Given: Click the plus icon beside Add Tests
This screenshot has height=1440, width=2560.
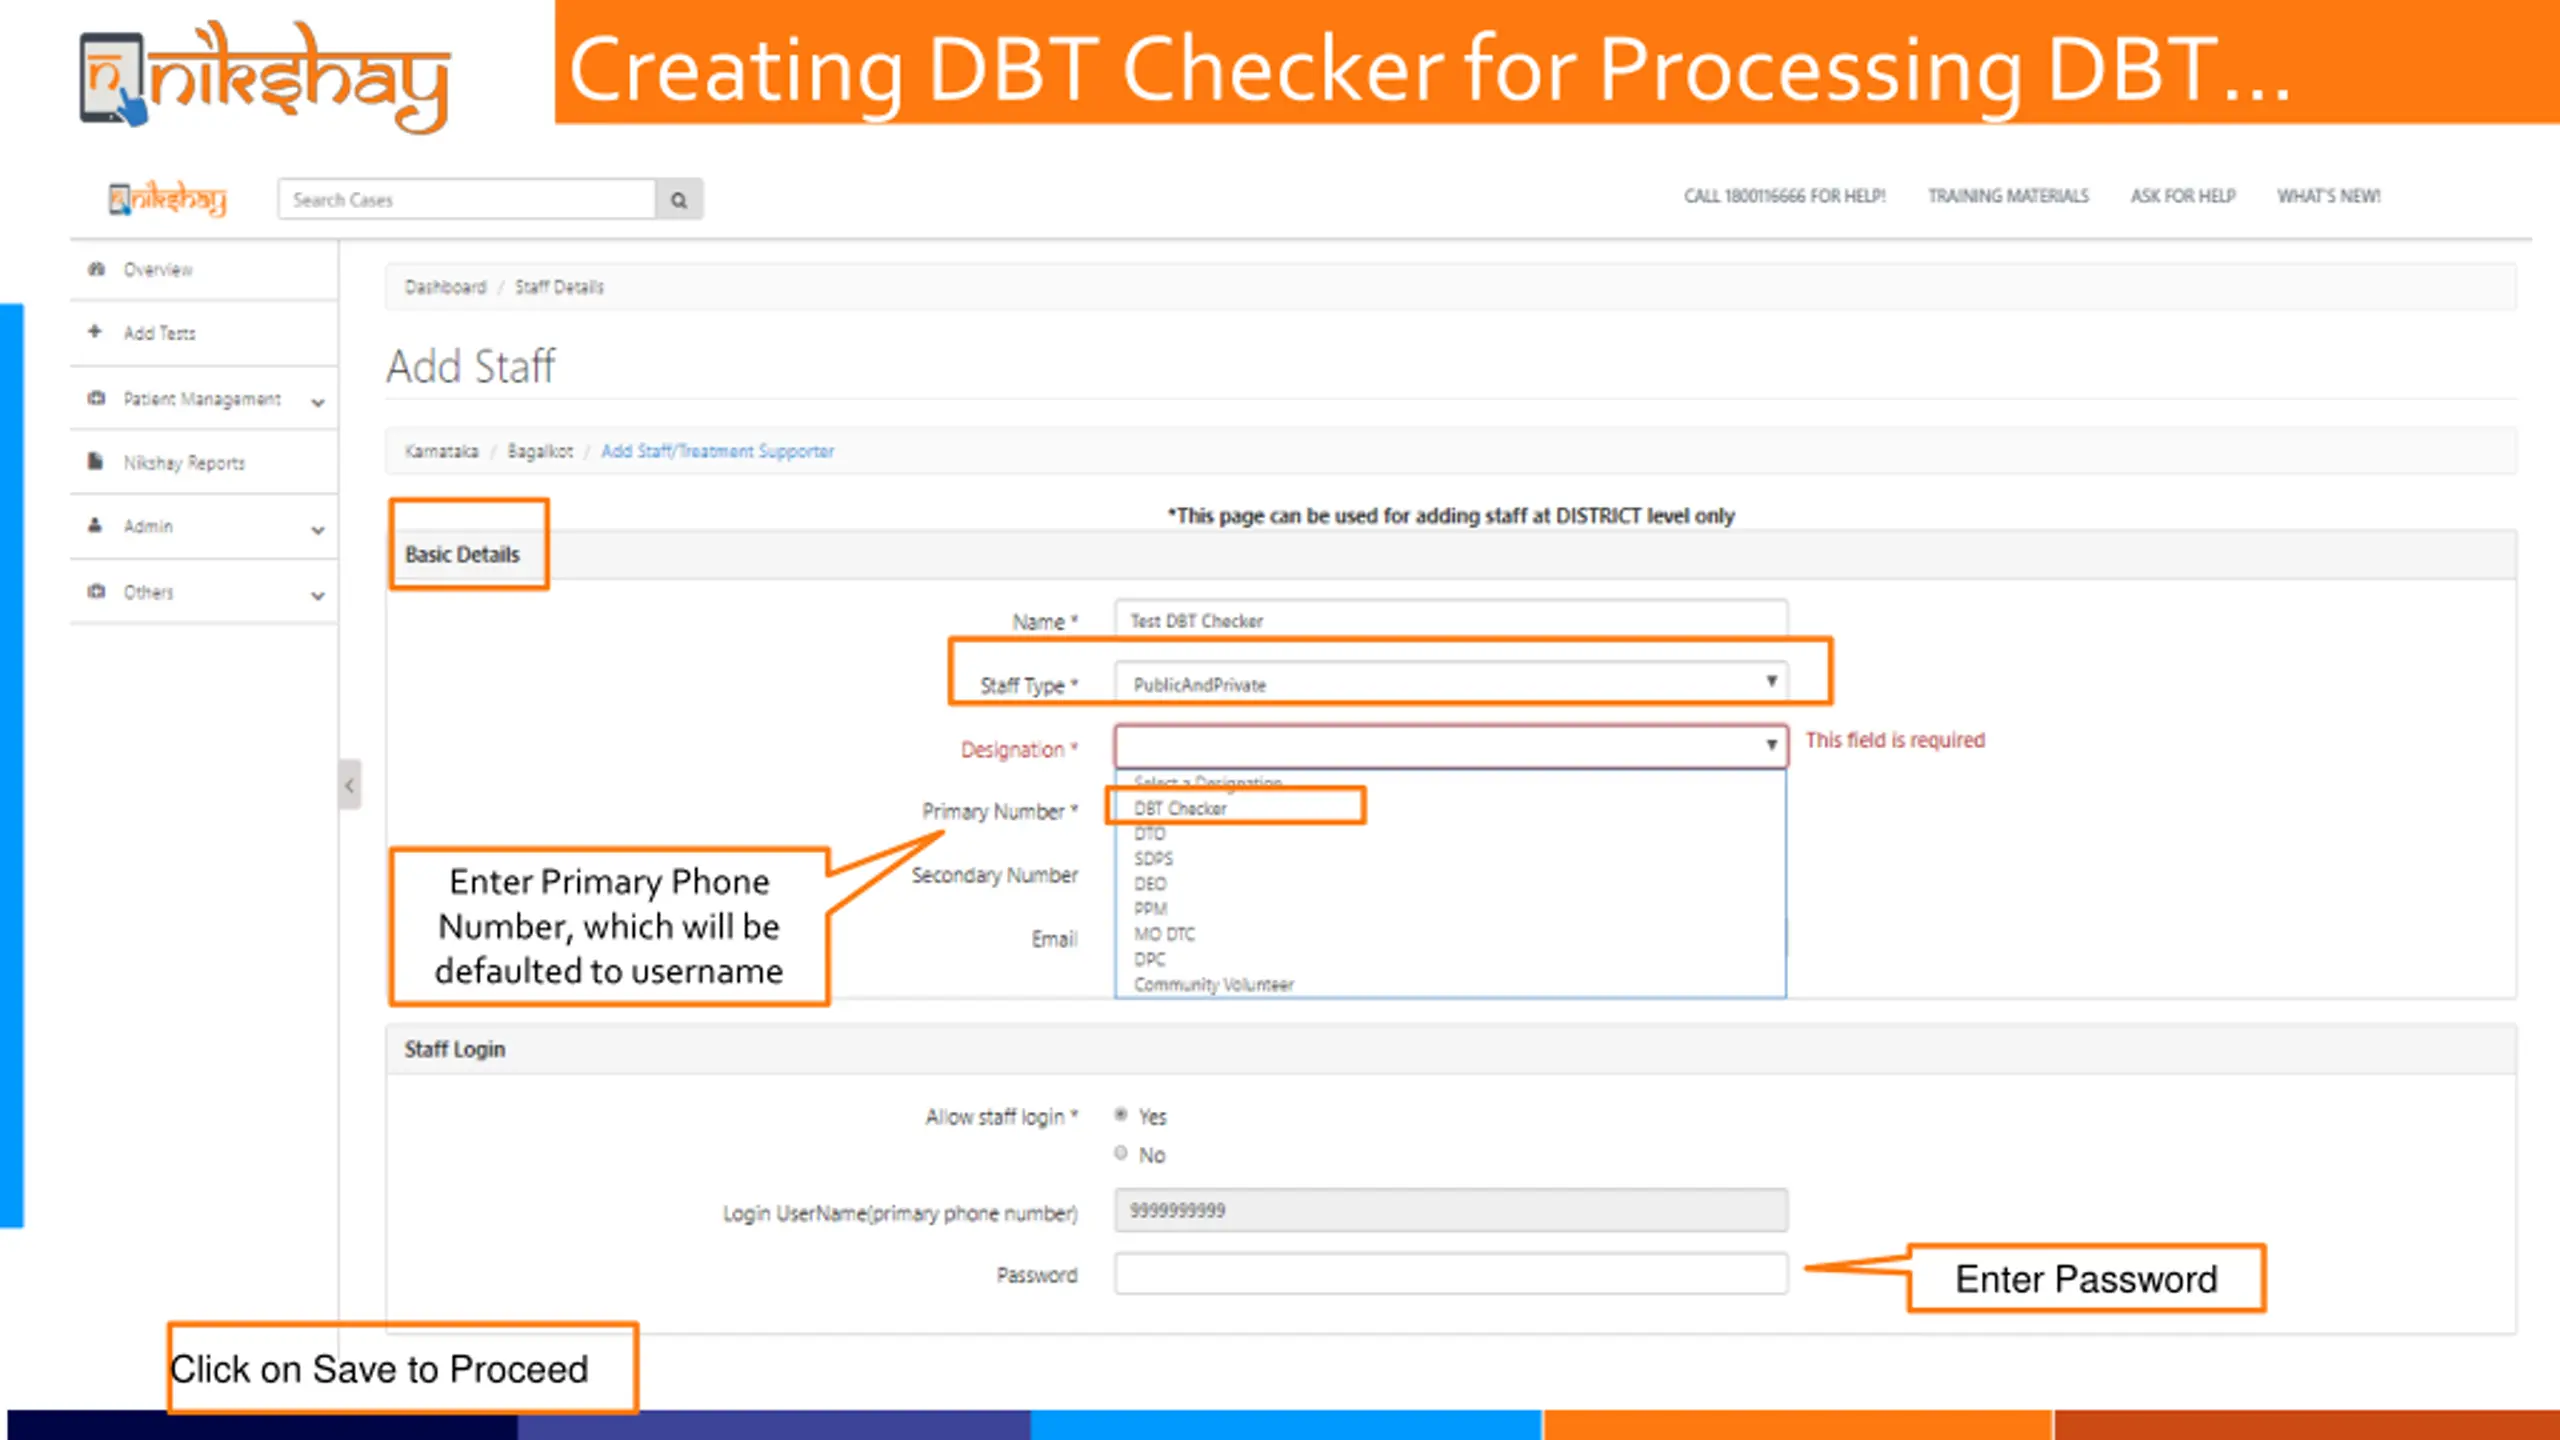Looking at the screenshot, I should pyautogui.click(x=95, y=331).
